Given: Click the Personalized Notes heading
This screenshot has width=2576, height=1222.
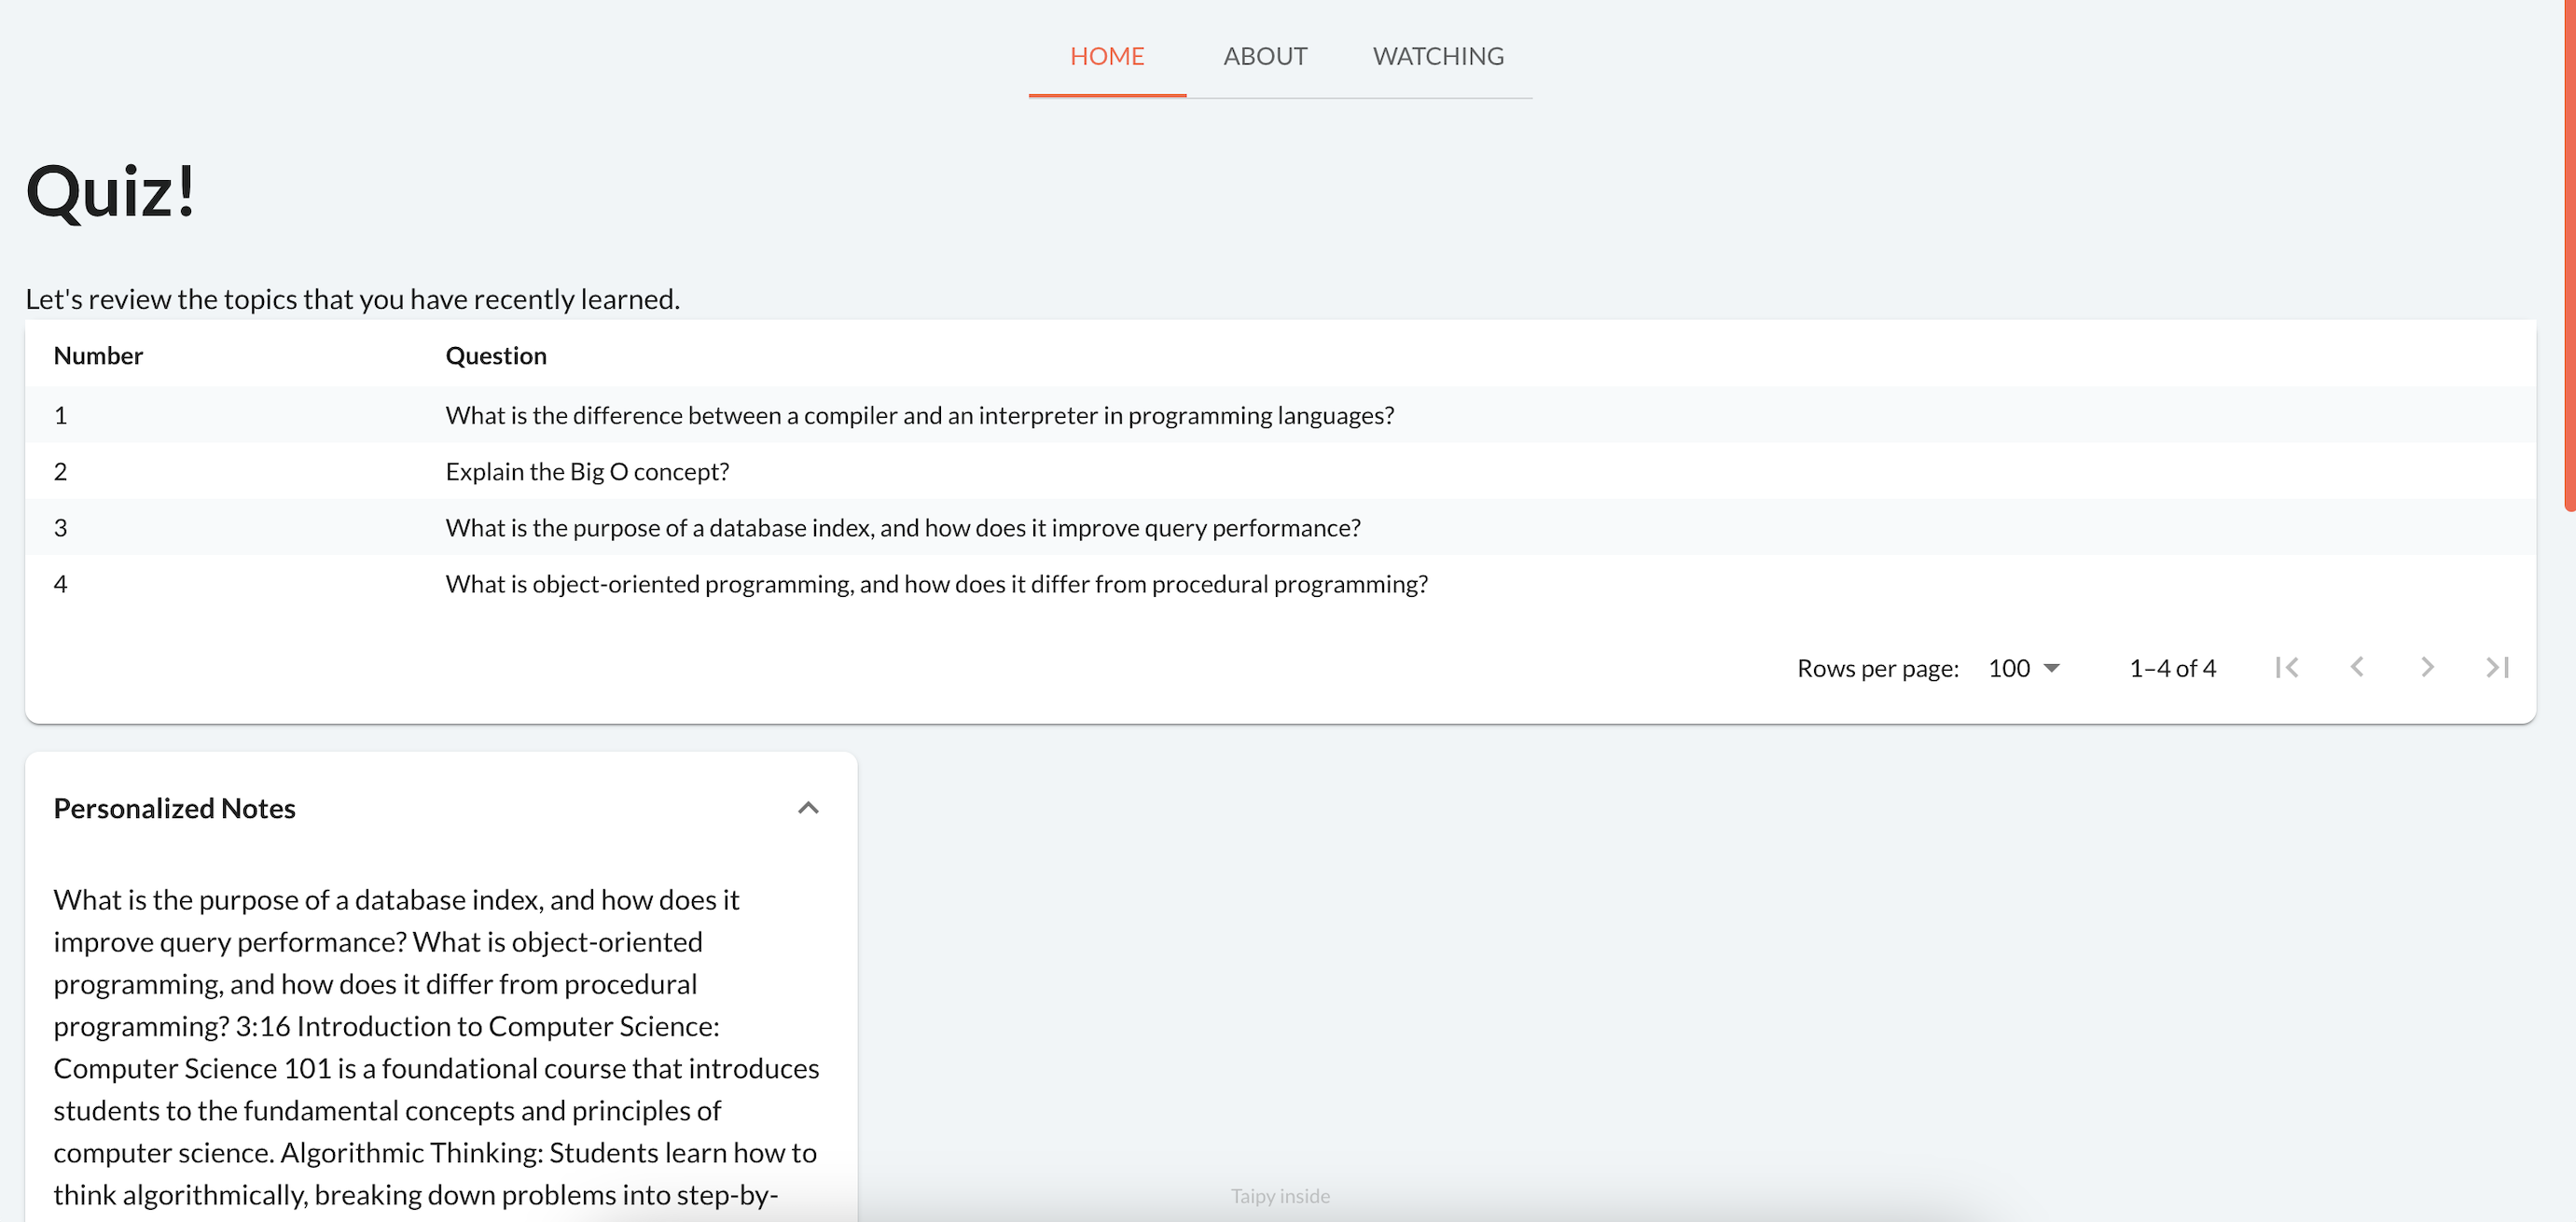Looking at the screenshot, I should (175, 808).
